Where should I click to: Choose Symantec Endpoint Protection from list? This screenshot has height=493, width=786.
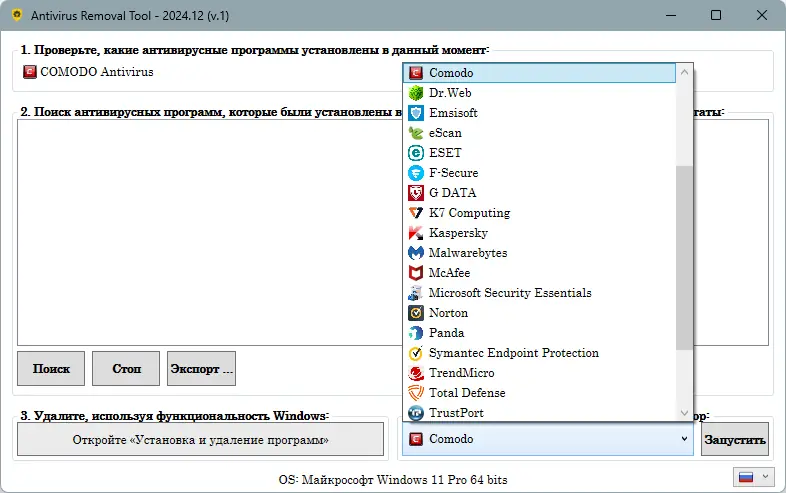click(x=513, y=353)
